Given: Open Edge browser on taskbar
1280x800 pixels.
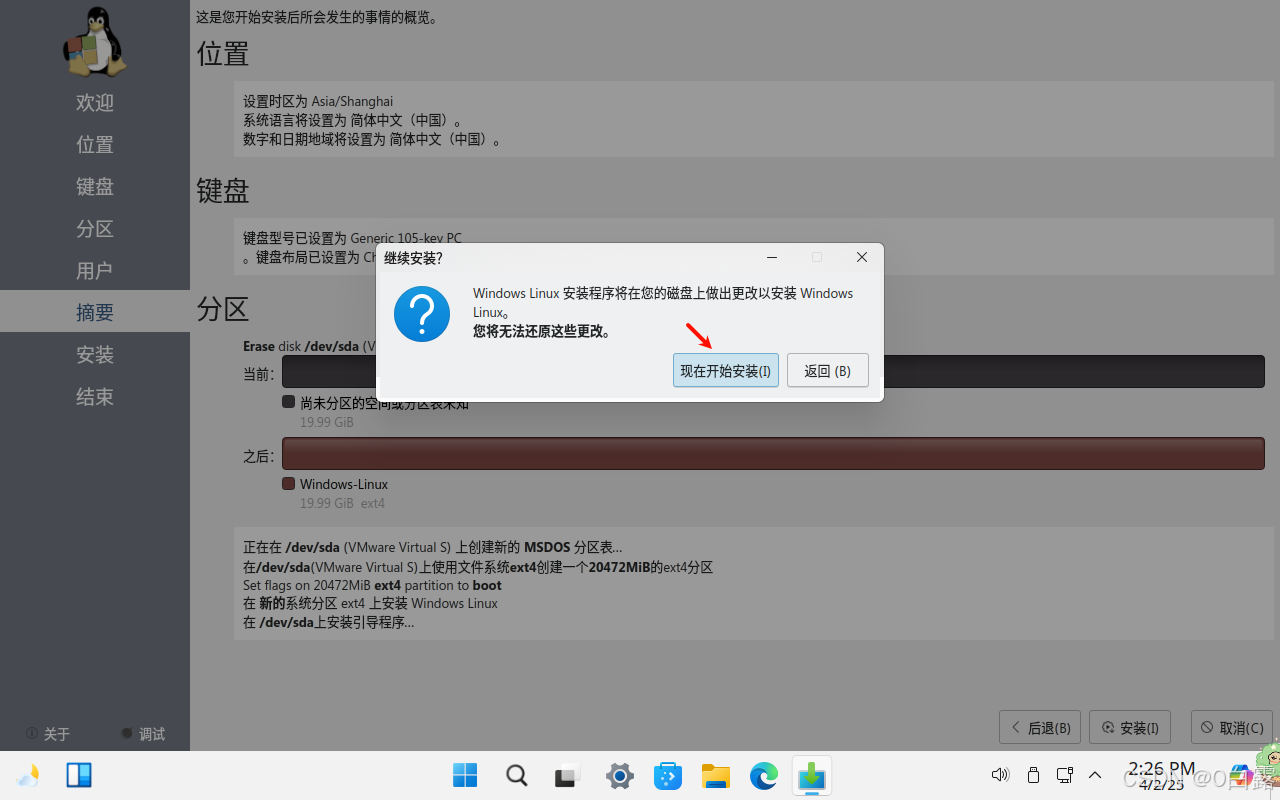Looking at the screenshot, I should pyautogui.click(x=764, y=775).
